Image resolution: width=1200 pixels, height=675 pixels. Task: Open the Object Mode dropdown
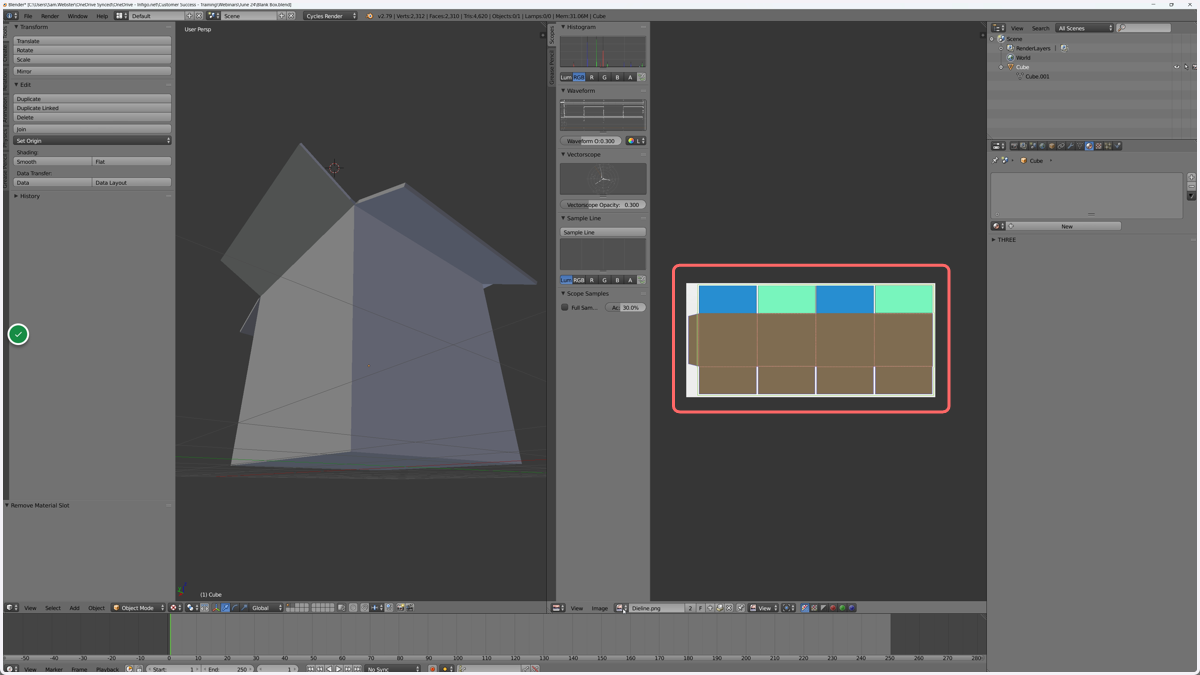pos(138,607)
